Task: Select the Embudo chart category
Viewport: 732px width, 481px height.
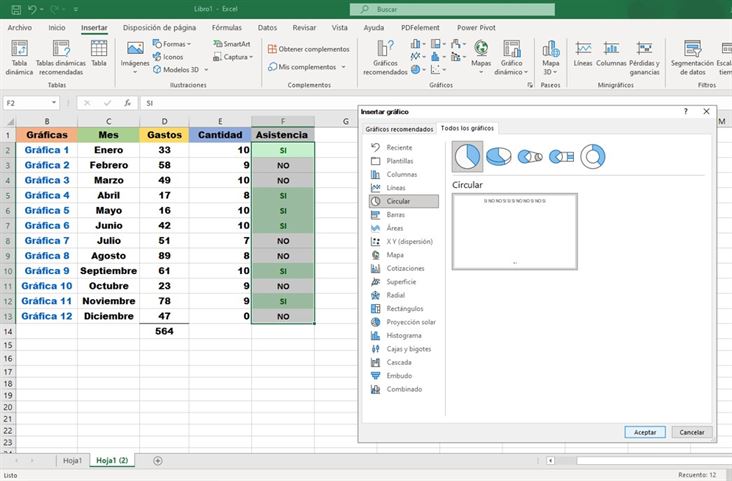Action: click(403, 375)
